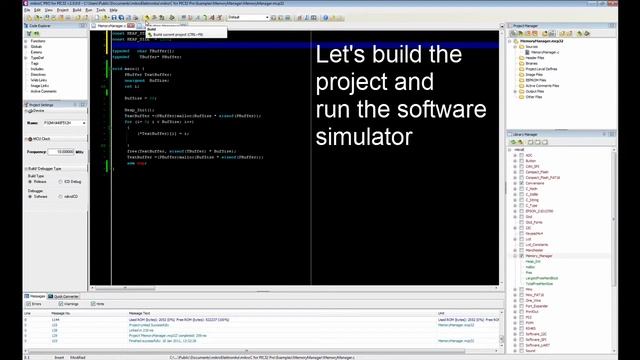This screenshot has width=640, height=360.
Task: Expand the Globals node in Code Explorer
Action: pyautogui.click(x=26, y=47)
